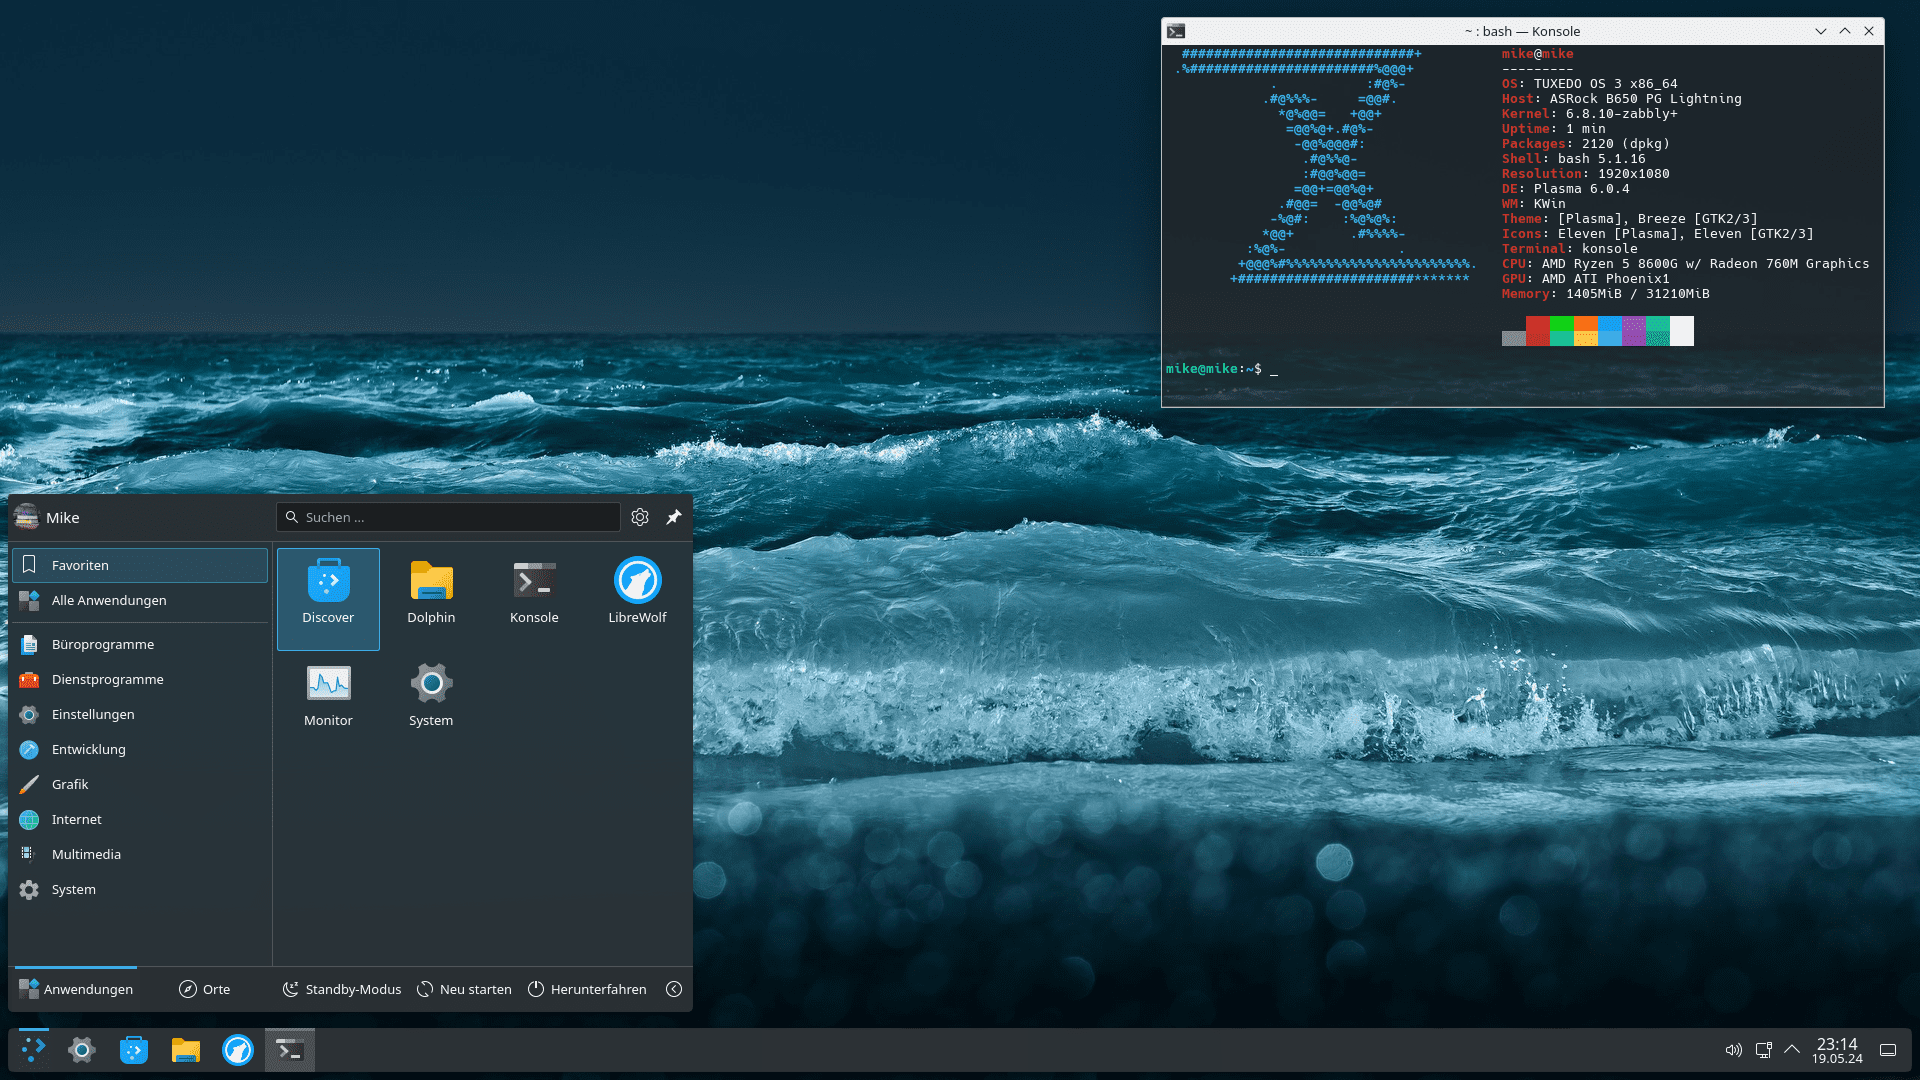1920x1080 pixels.
Task: Expand more session options arrow
Action: click(674, 989)
